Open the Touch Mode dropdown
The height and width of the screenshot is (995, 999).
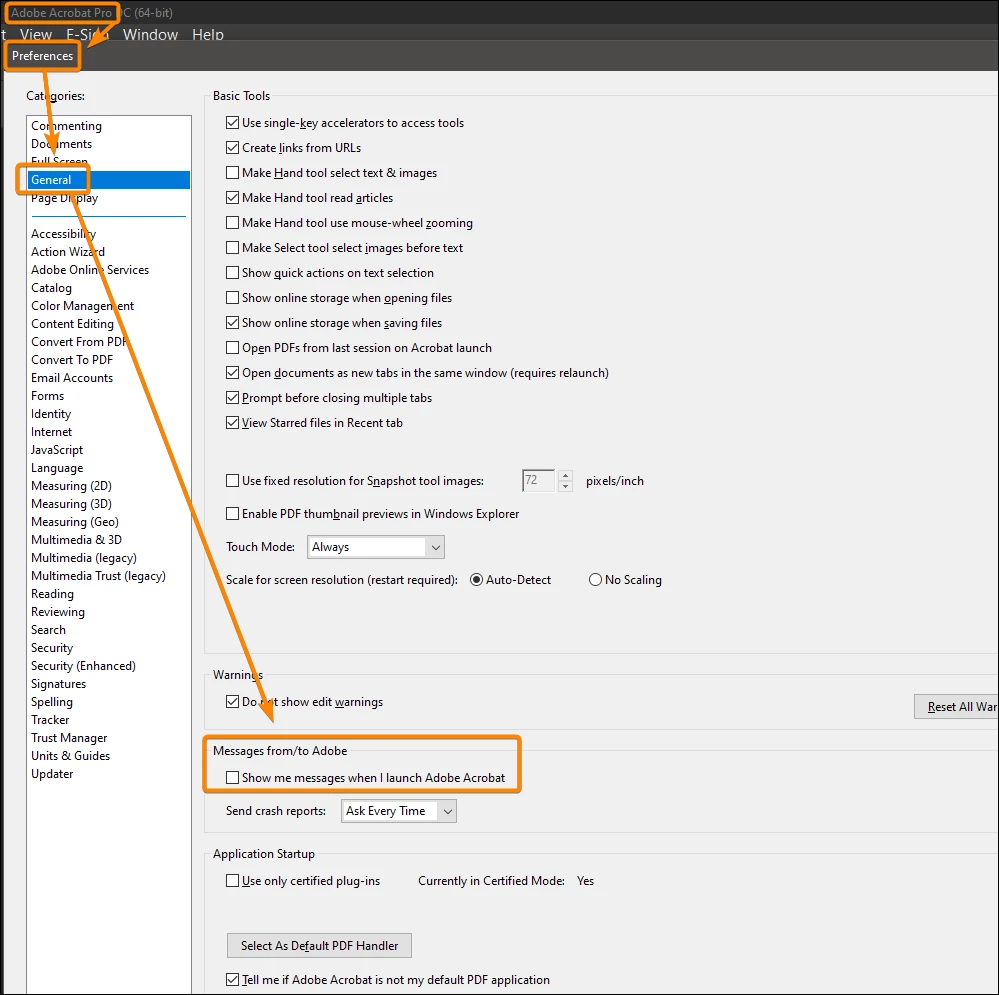tap(375, 547)
